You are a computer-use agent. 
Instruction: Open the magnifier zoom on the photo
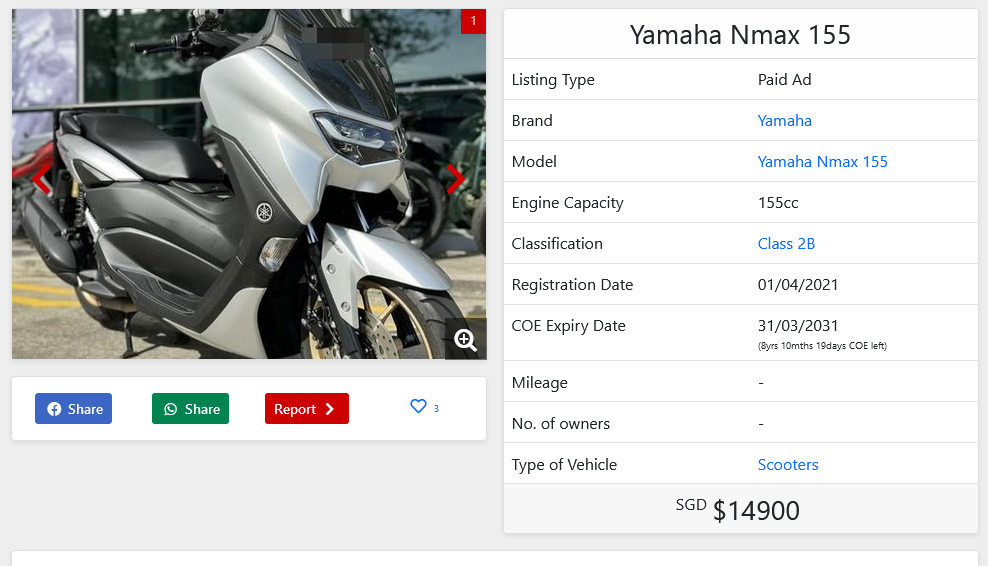tap(465, 339)
